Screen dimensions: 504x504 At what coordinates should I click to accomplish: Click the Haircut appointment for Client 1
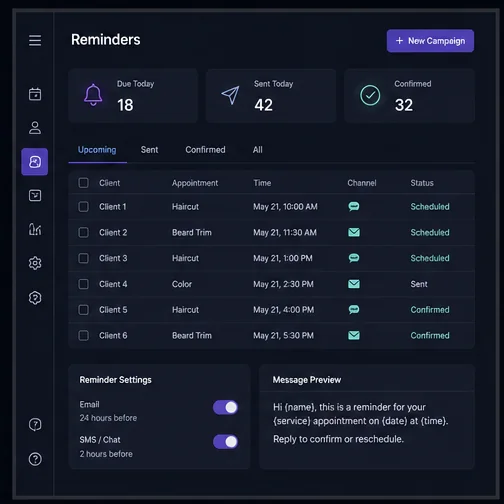tap(185, 207)
